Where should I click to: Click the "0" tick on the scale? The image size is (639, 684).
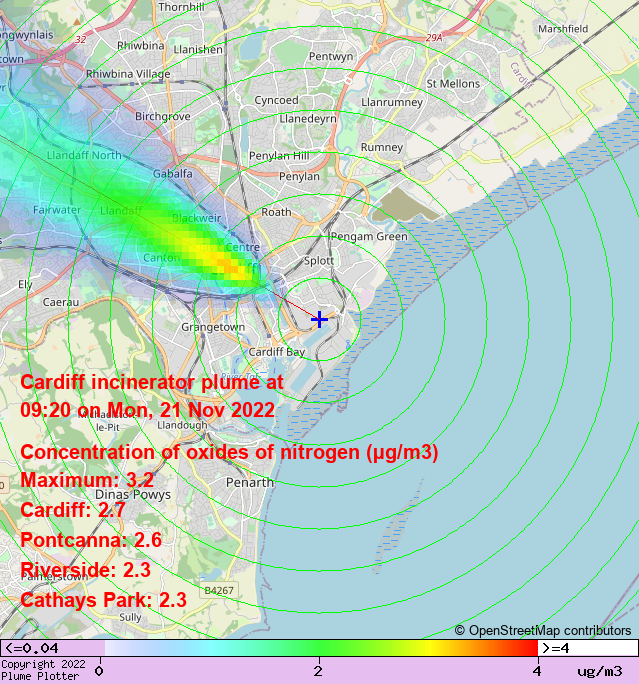tap(99, 671)
